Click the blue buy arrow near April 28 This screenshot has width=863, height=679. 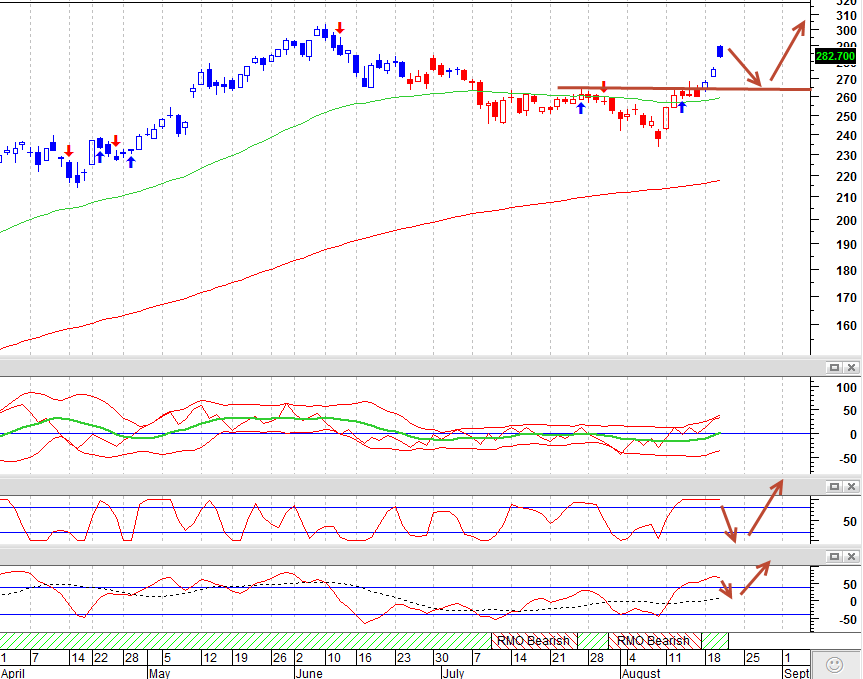(131, 162)
